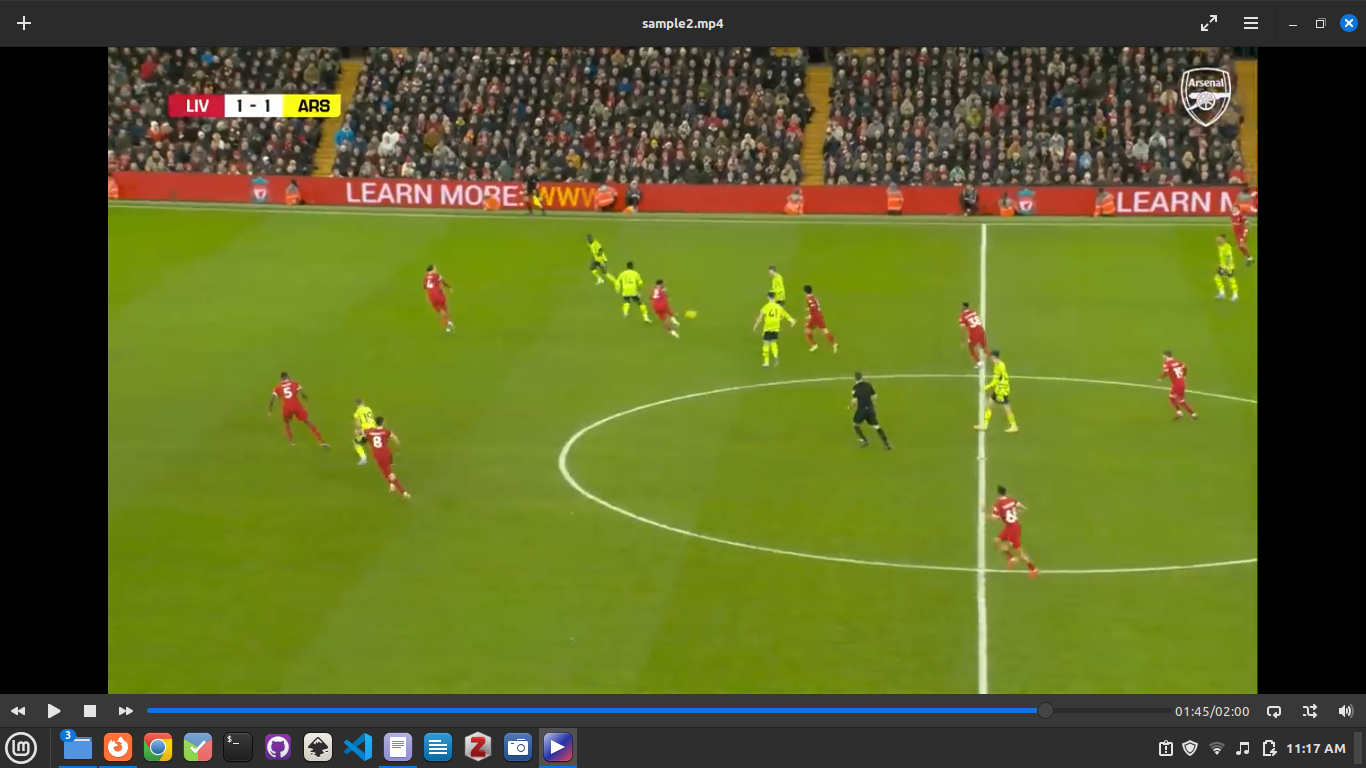Click the + button to open a new file
1366x768 pixels.
(23, 22)
